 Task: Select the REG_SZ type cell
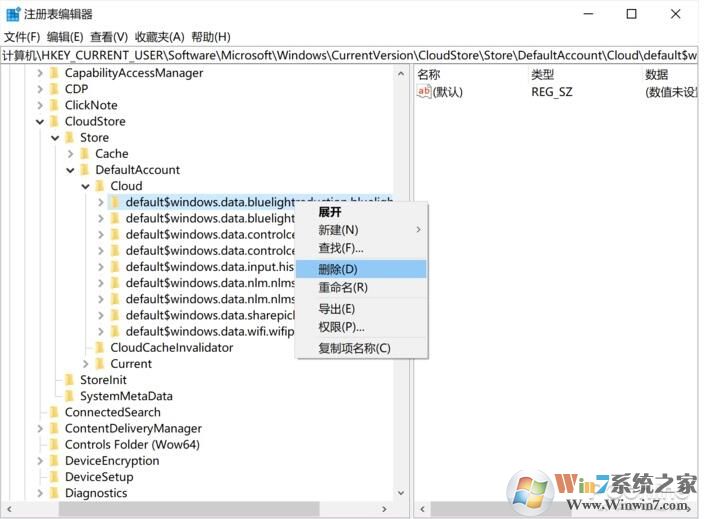click(552, 92)
